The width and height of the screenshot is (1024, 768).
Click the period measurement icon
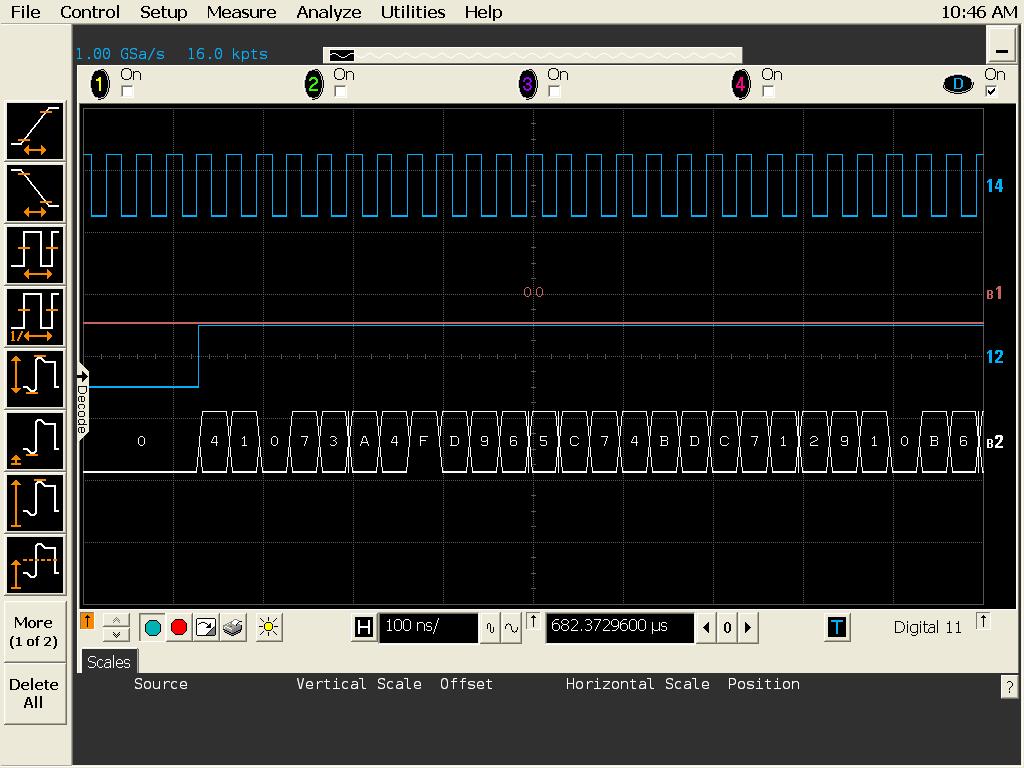point(36,255)
